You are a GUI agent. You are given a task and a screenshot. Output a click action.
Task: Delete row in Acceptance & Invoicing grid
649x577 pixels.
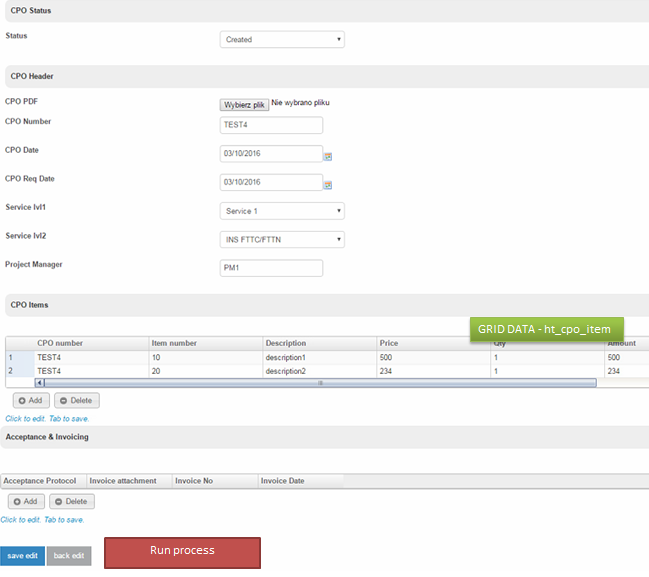71,501
